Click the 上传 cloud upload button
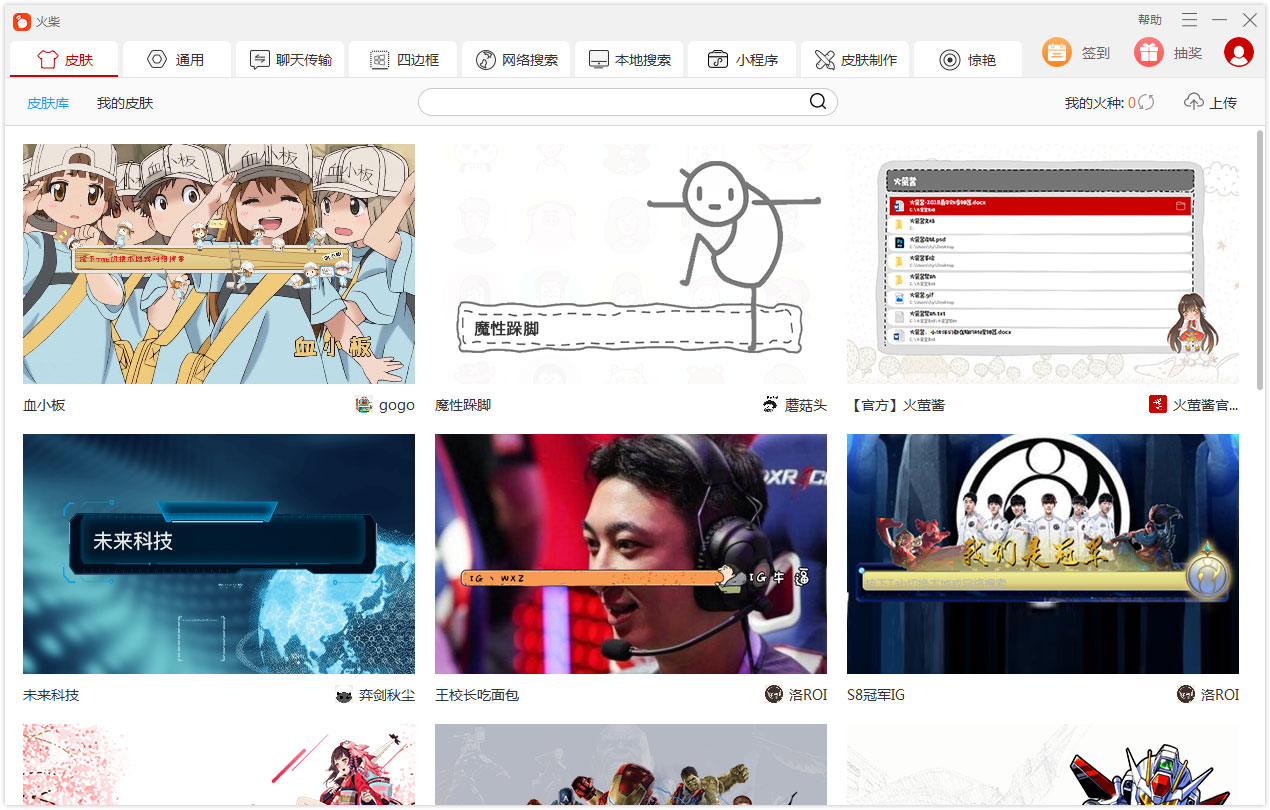Image resolution: width=1270 pixels, height=810 pixels. tap(1210, 102)
